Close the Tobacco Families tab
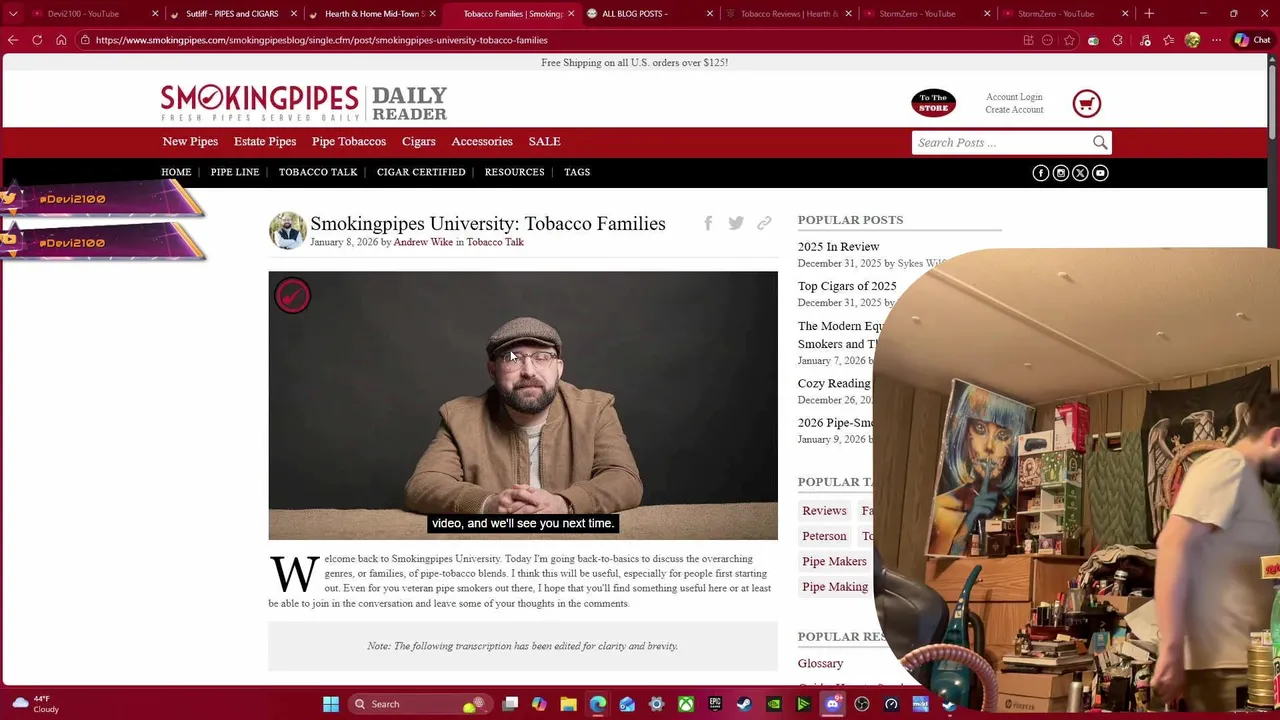1280x720 pixels. (571, 14)
